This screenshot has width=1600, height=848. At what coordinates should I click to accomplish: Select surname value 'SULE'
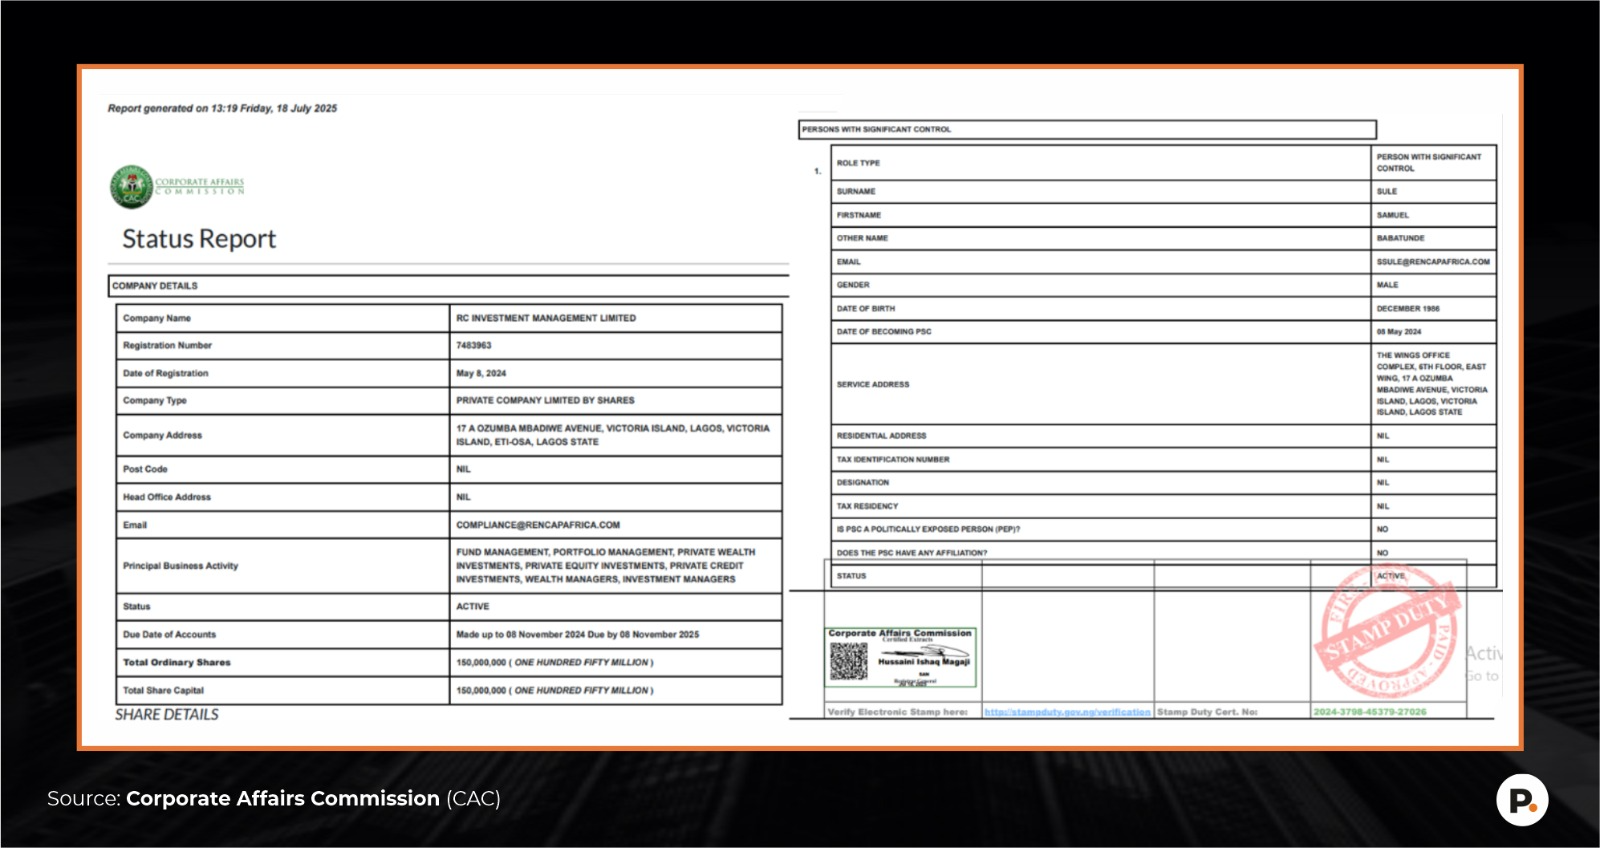(x=1387, y=191)
